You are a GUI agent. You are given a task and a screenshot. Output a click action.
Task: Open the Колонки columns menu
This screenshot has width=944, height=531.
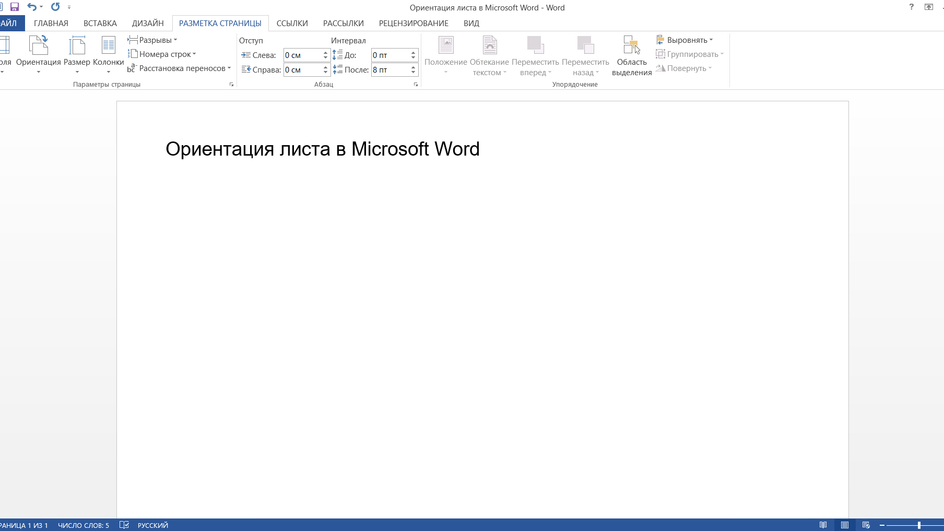pos(108,55)
